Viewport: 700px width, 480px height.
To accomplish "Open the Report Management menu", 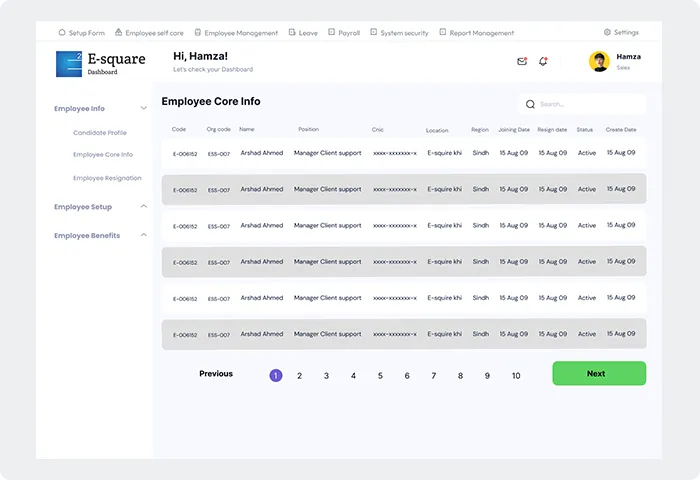I will click(481, 33).
